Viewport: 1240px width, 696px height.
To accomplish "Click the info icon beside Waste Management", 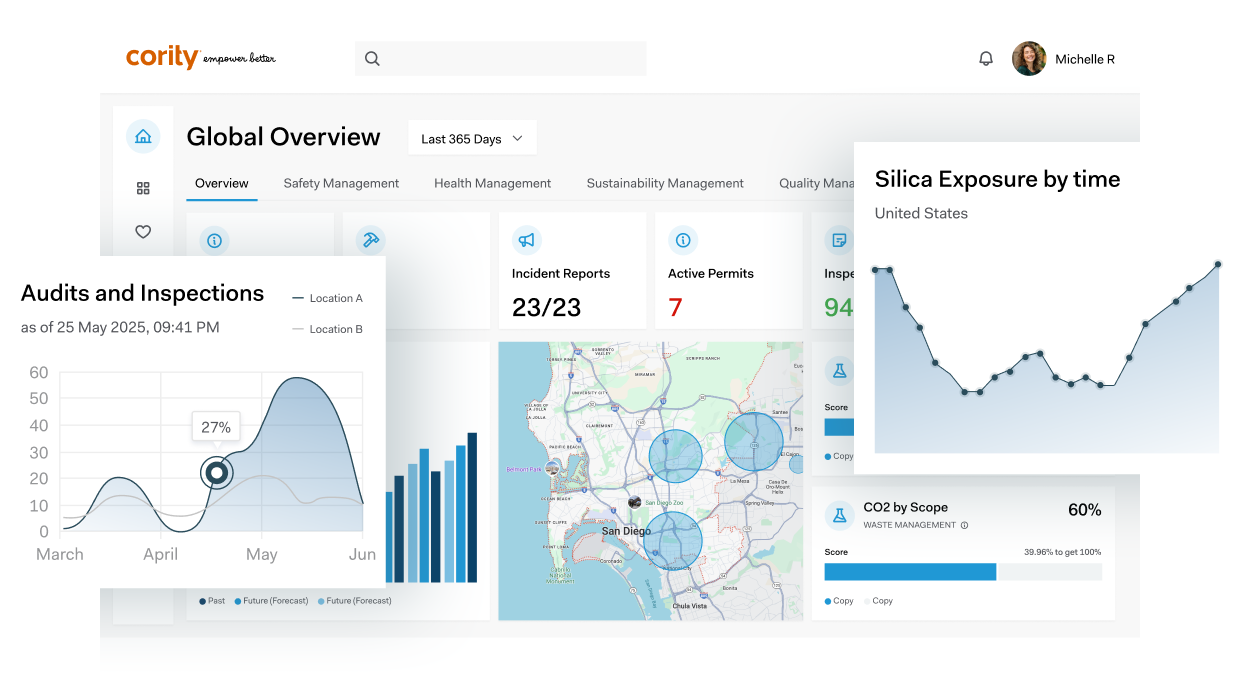I will tap(964, 525).
